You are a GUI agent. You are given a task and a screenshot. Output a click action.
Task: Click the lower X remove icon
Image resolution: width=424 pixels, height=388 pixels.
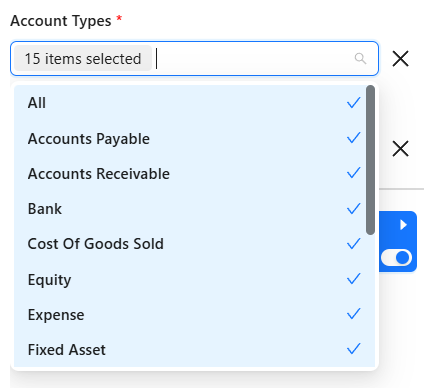click(x=400, y=149)
